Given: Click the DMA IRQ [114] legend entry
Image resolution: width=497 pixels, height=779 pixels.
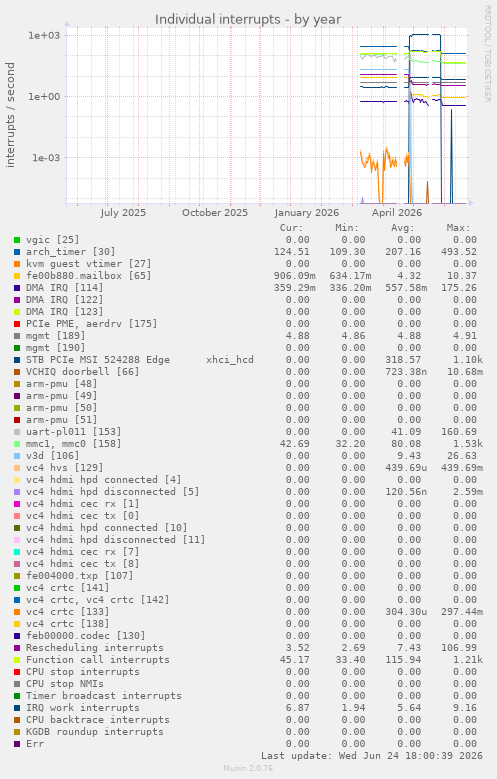Looking at the screenshot, I should pyautogui.click(x=65, y=288).
